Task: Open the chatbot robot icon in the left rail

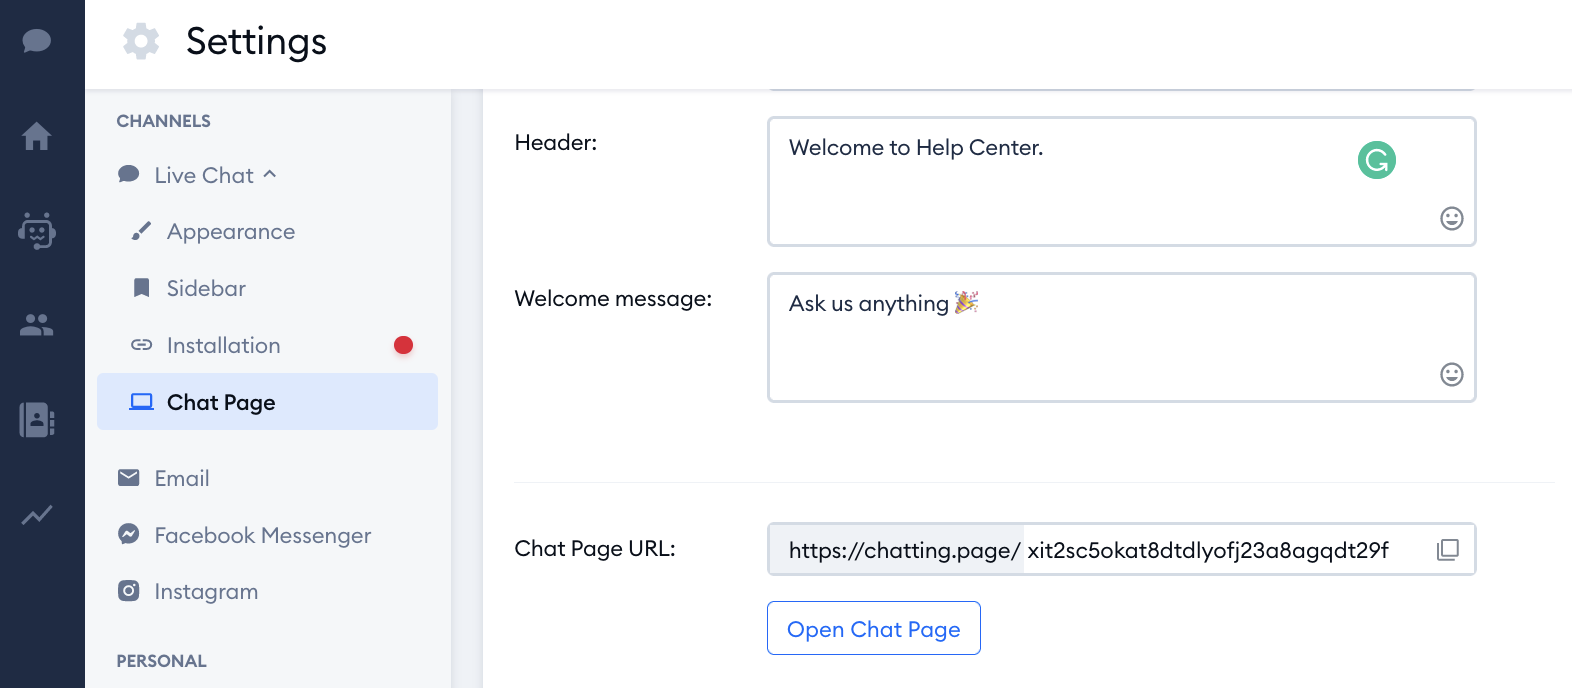Action: point(37,230)
